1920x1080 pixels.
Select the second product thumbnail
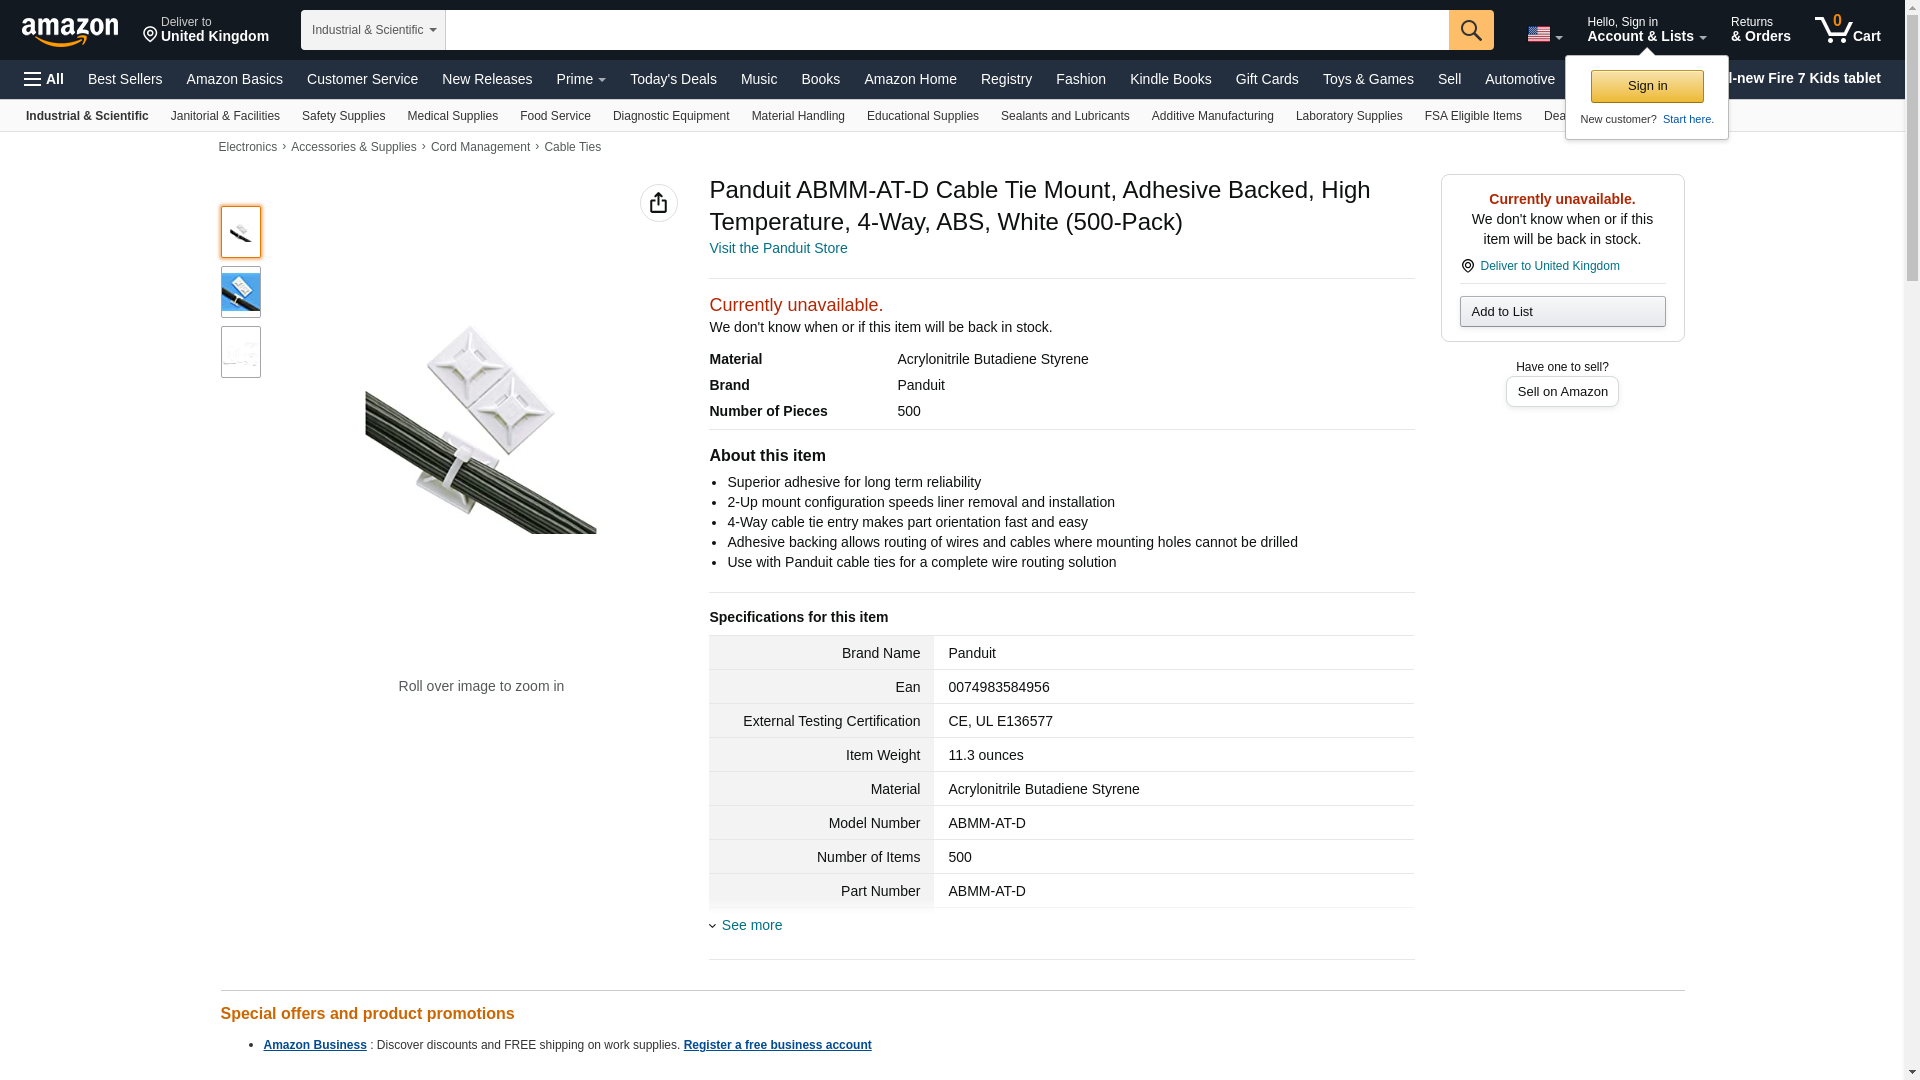240,292
